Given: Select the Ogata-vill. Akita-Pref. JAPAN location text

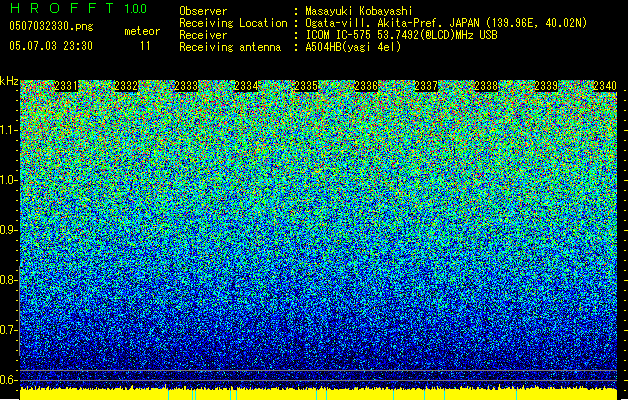Looking at the screenshot, I should (446, 23).
